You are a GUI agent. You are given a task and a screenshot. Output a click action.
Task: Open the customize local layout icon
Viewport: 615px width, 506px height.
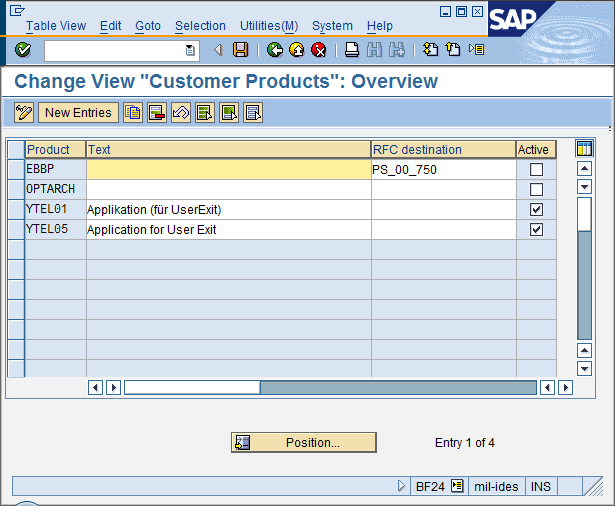coord(477,50)
